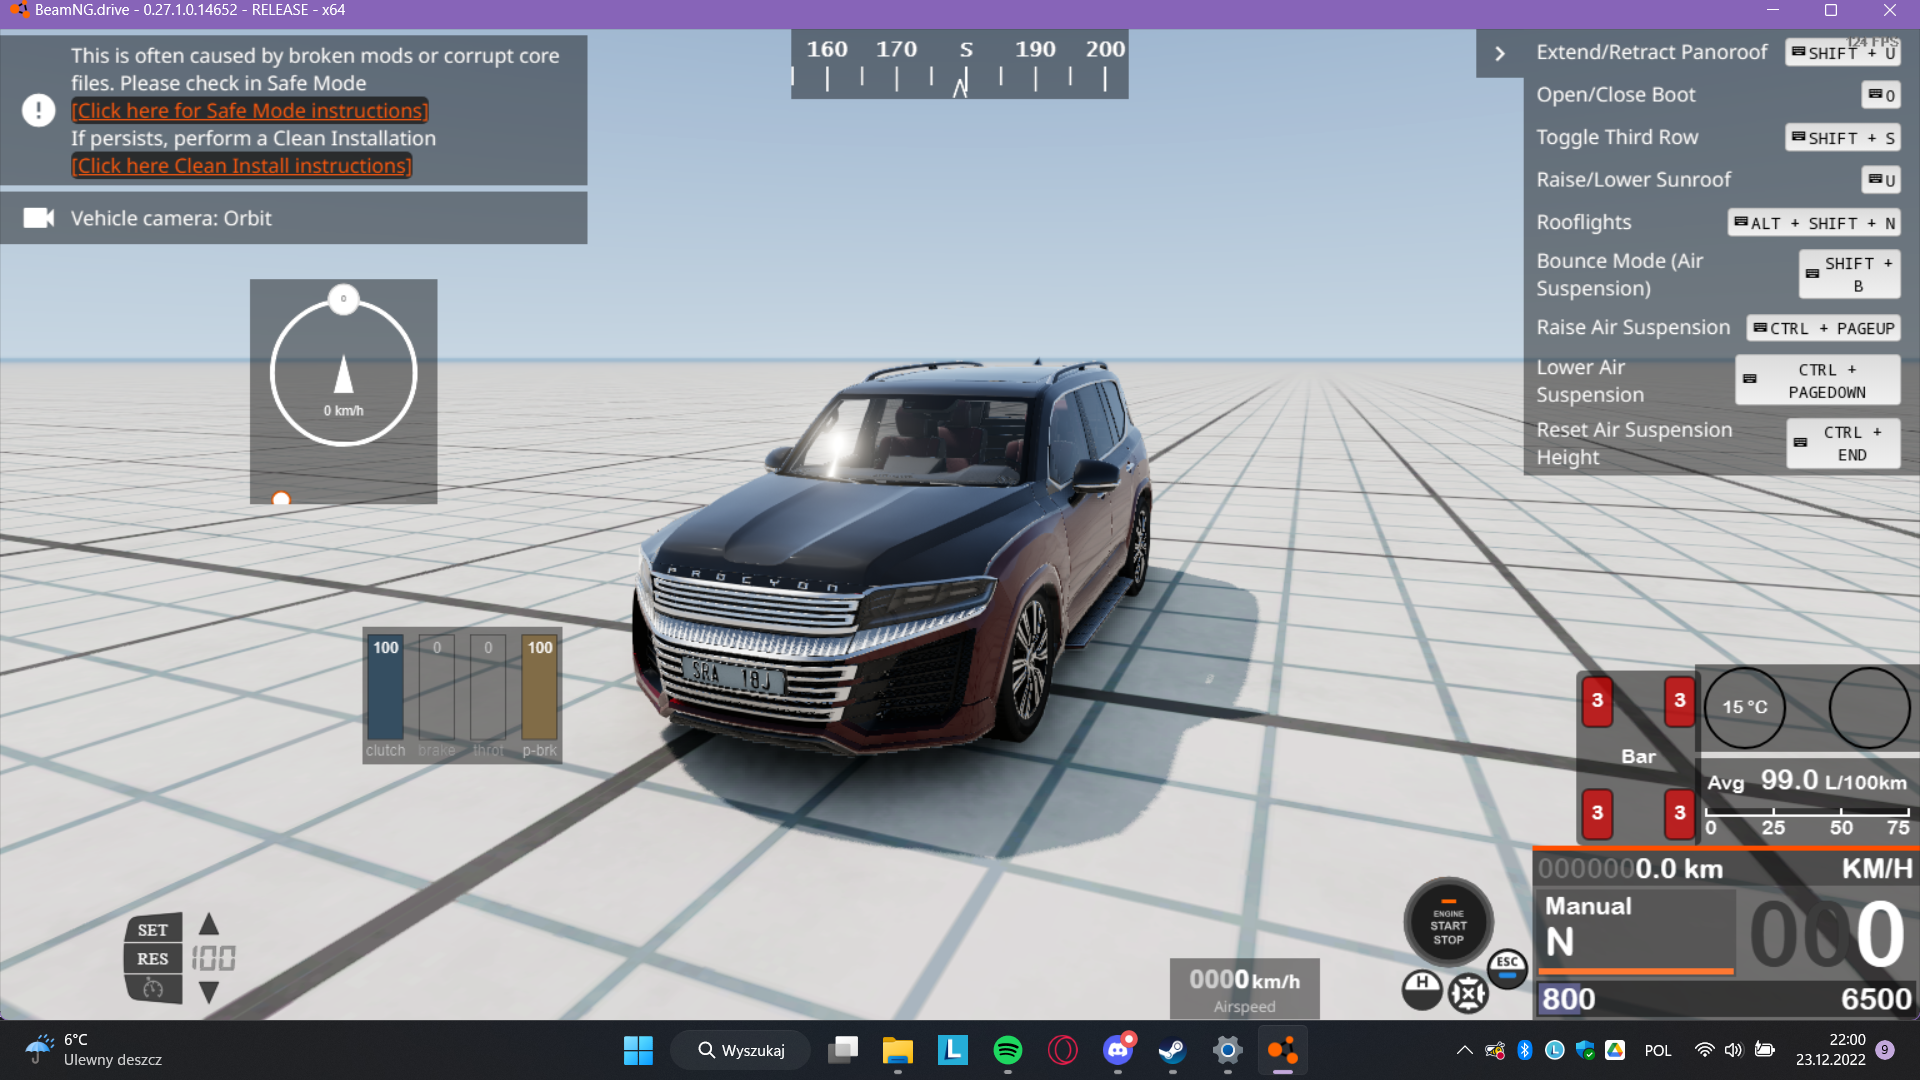Click Open/Close Boot control
This screenshot has height=1080, width=1920.
tap(1717, 95)
